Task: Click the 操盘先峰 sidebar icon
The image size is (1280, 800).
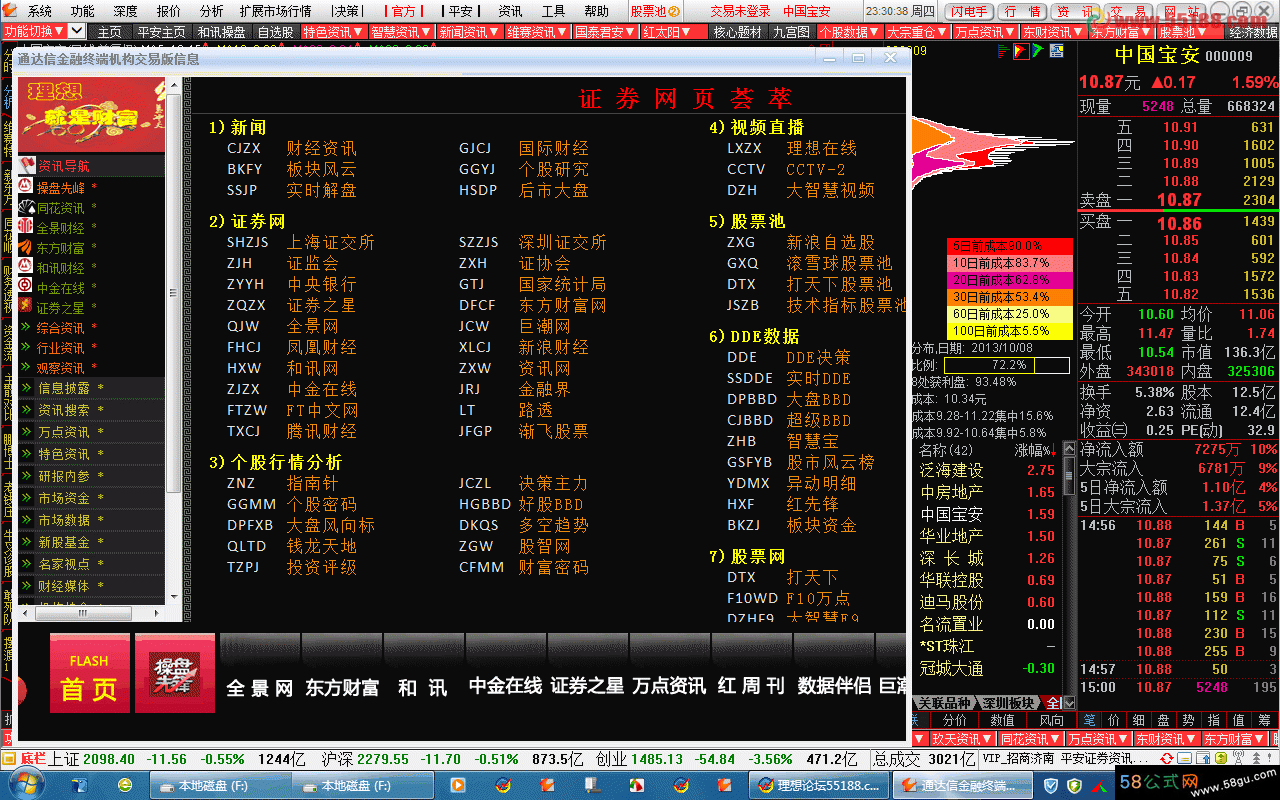Action: pos(27,187)
